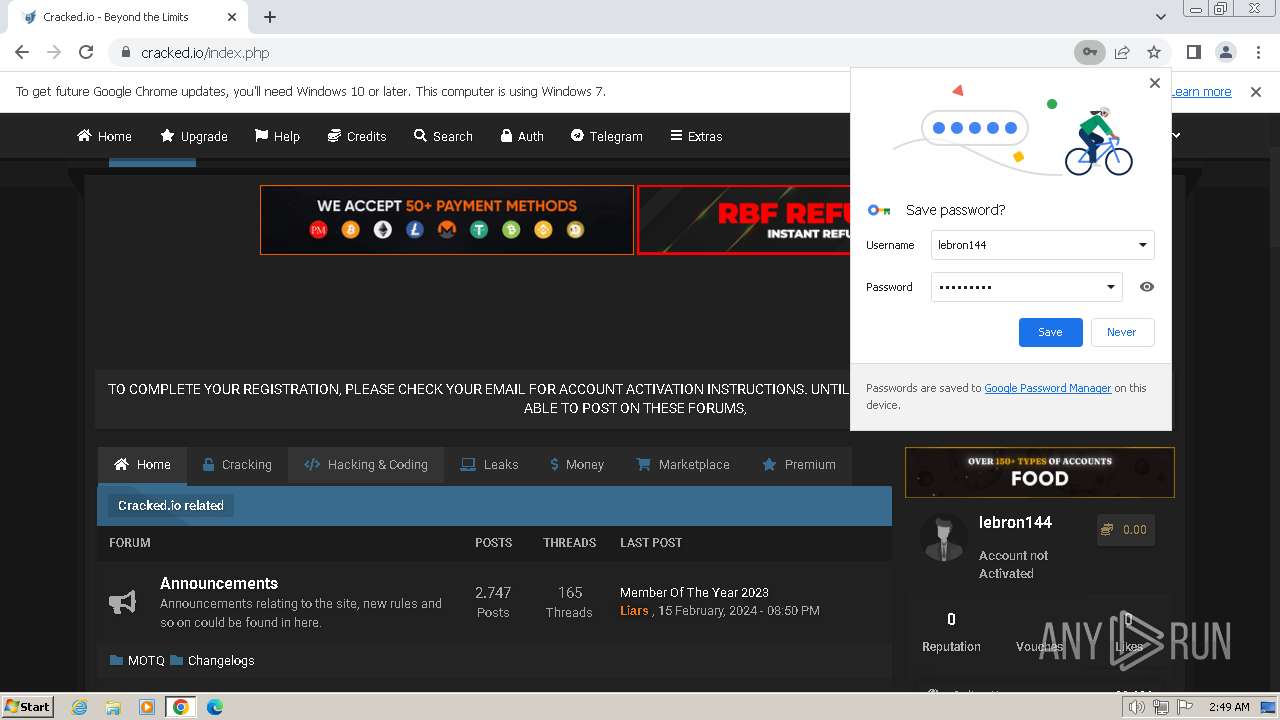Reload the cracked.io page
This screenshot has width=1280, height=720.
(x=86, y=52)
